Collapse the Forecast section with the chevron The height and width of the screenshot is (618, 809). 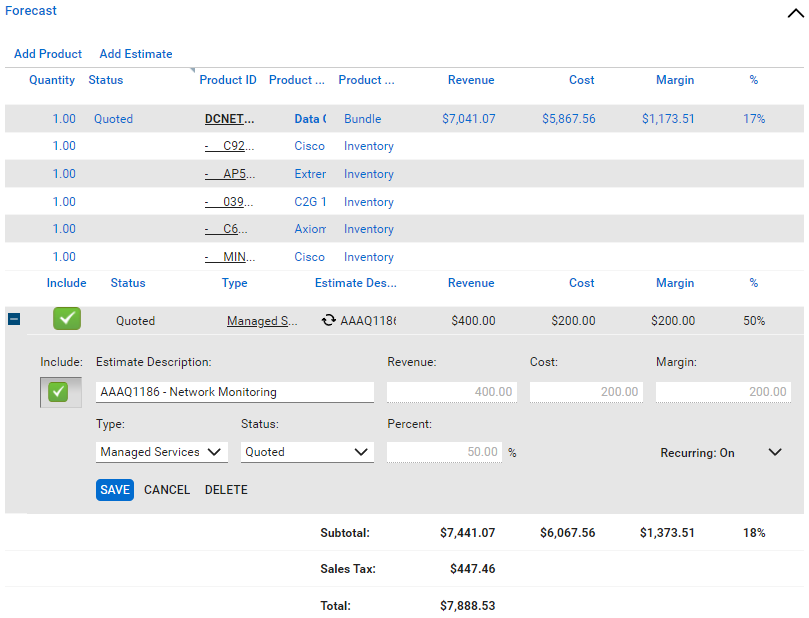793,12
